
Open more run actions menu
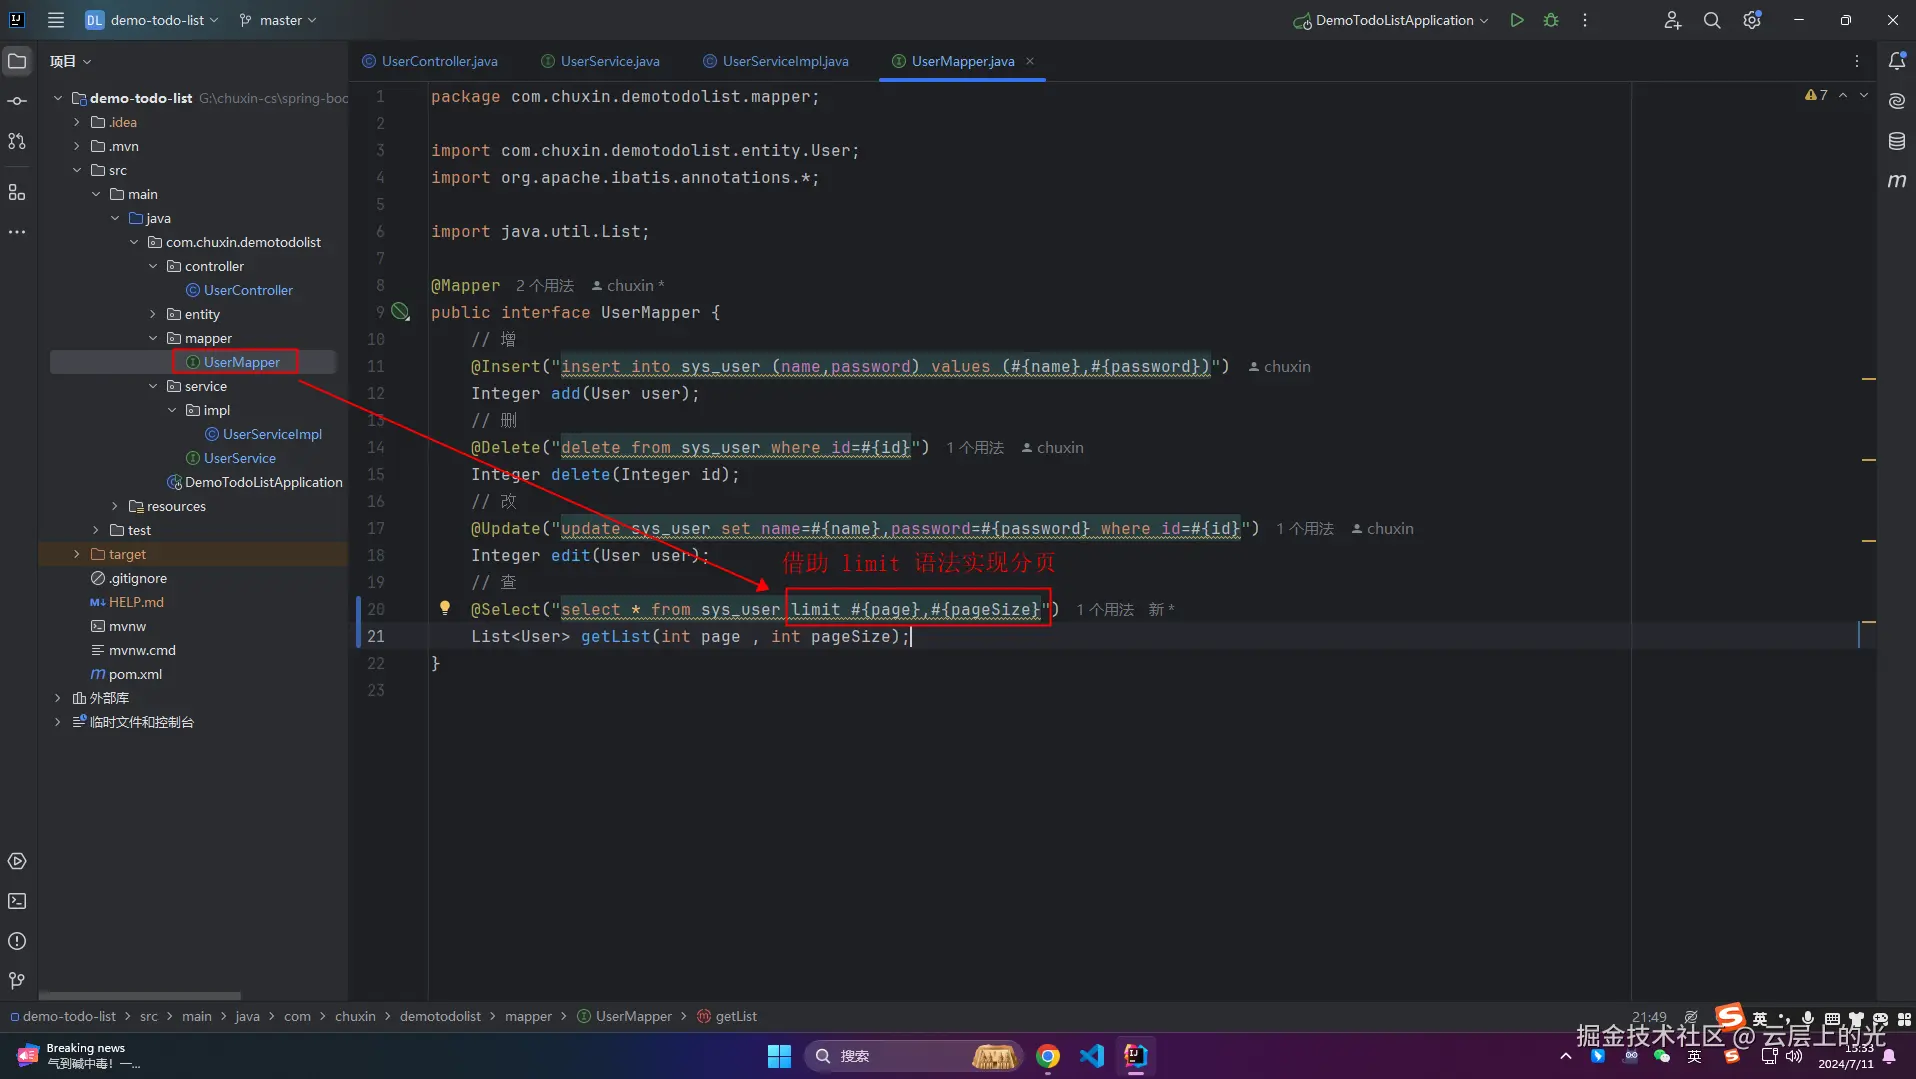coord(1585,20)
